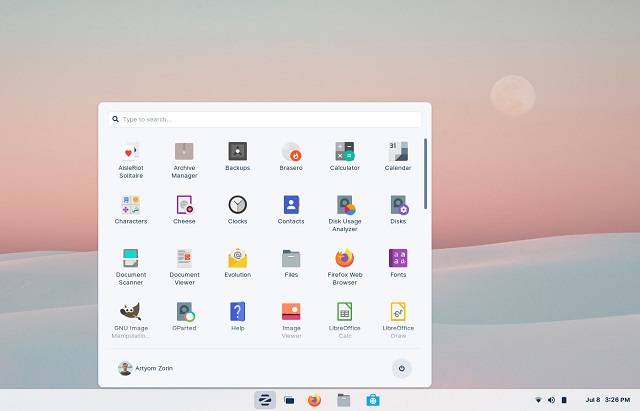Open Disk Usage Analyzer
Viewport: 640px width, 411px height.
click(344, 213)
